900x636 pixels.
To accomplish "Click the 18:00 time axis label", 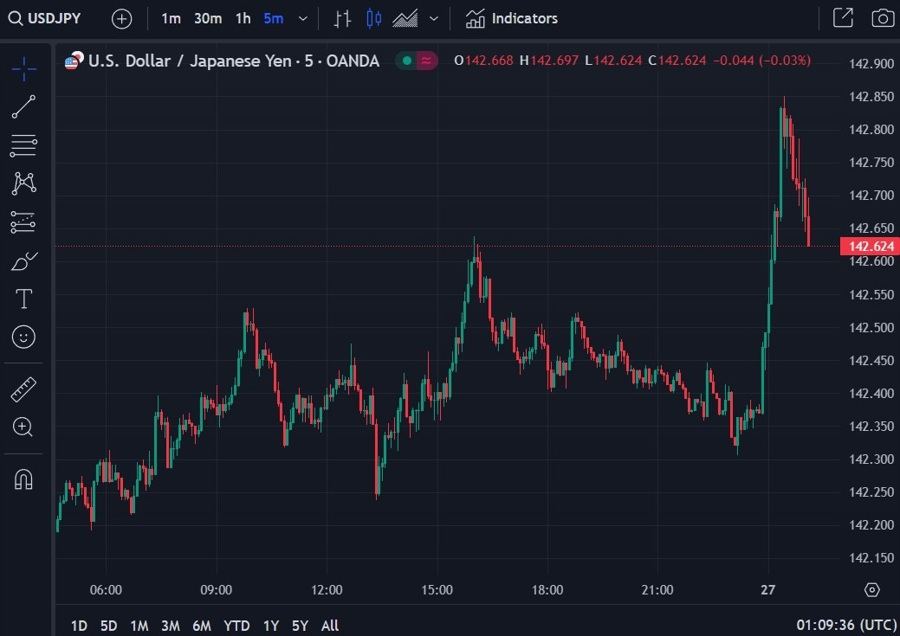I will [x=547, y=590].
